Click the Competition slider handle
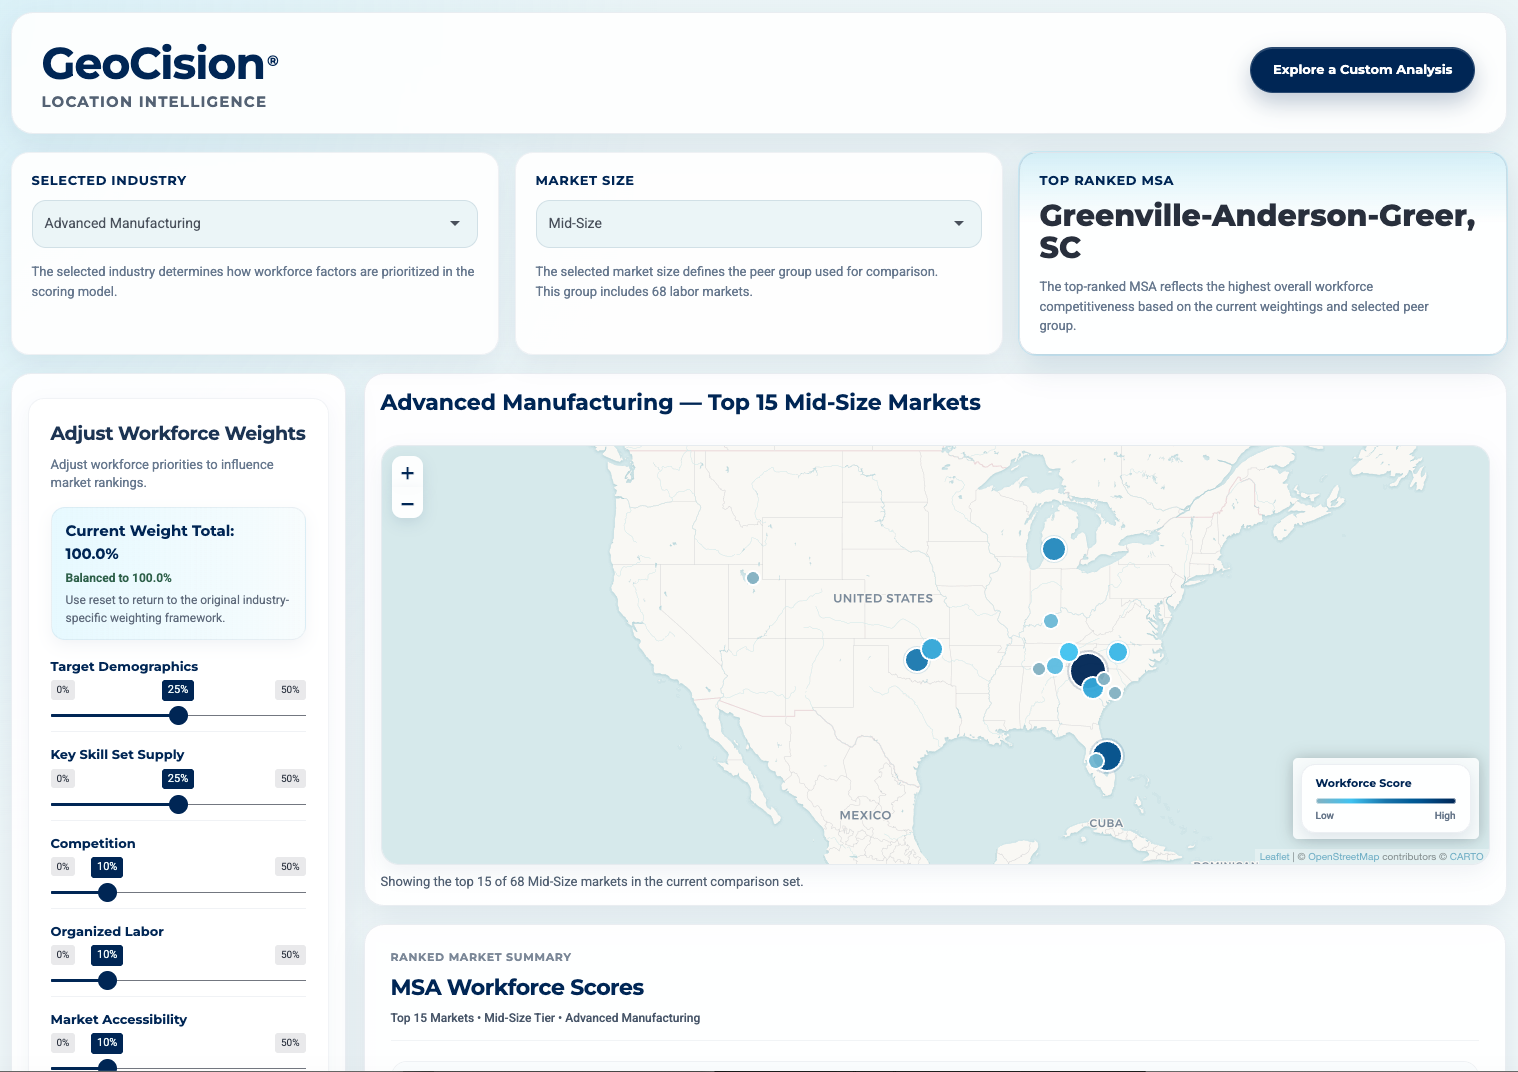The image size is (1518, 1072). (x=107, y=892)
